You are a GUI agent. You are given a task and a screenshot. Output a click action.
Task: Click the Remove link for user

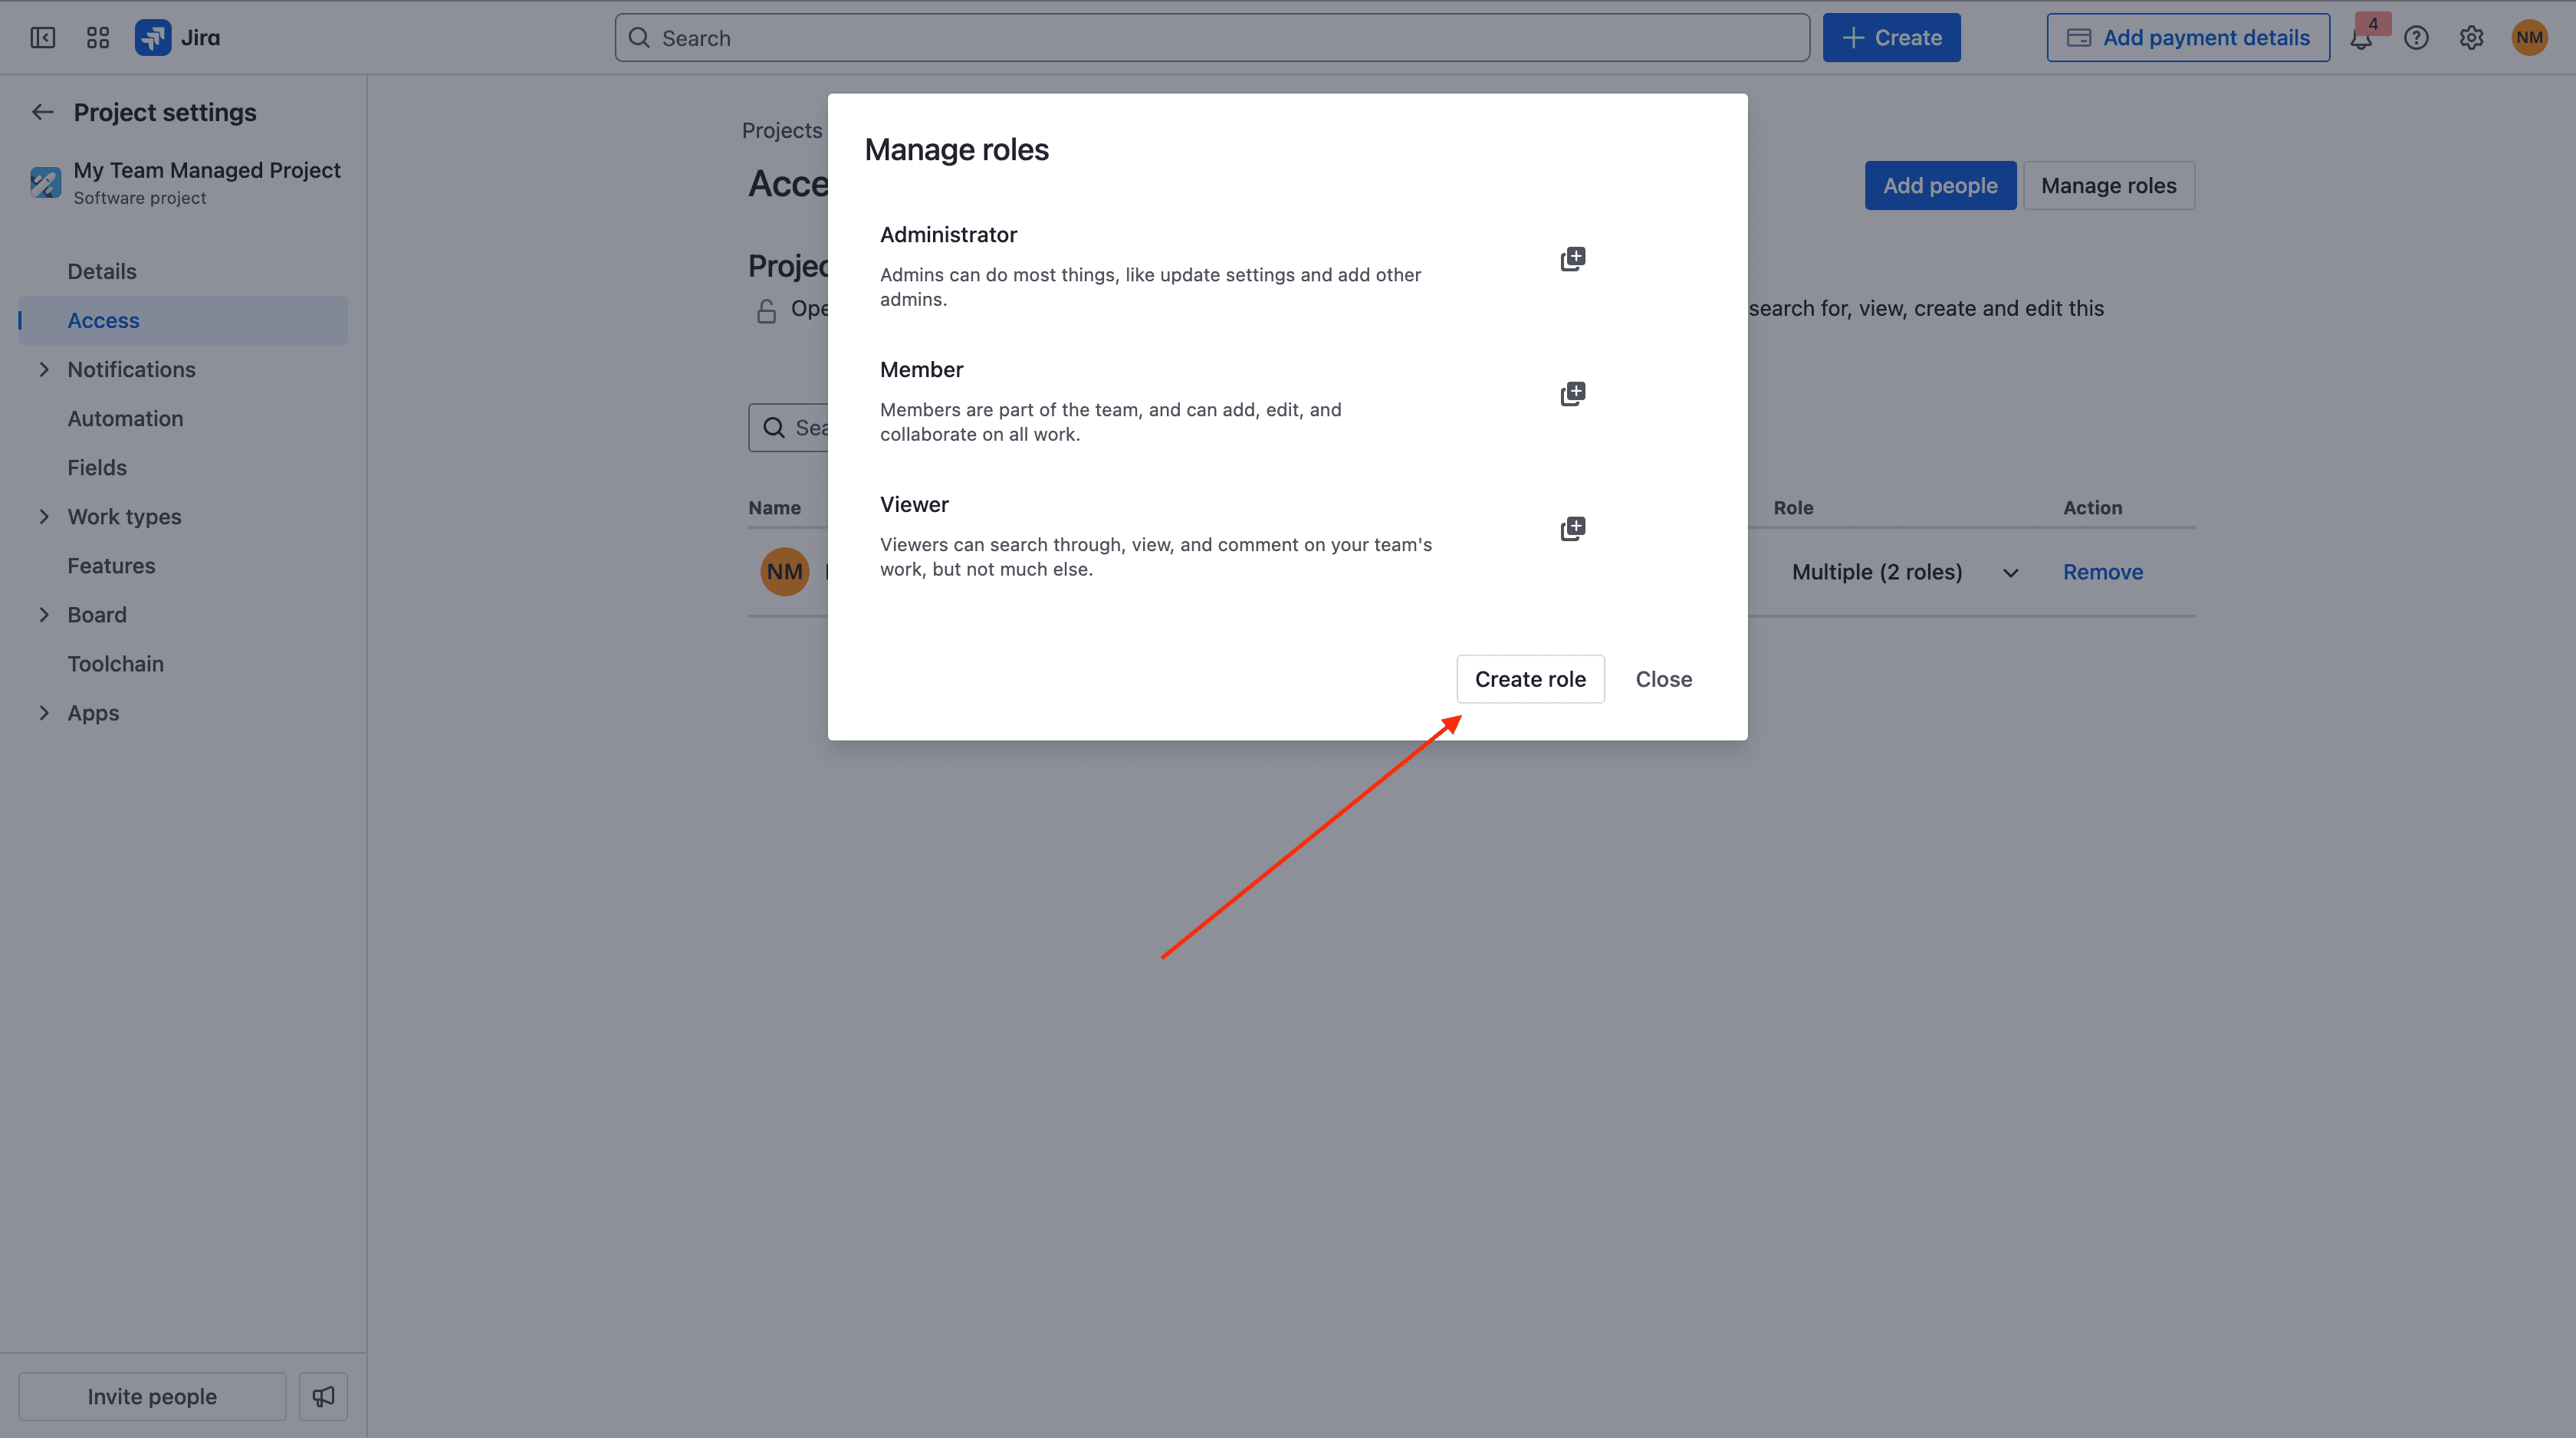[2102, 572]
